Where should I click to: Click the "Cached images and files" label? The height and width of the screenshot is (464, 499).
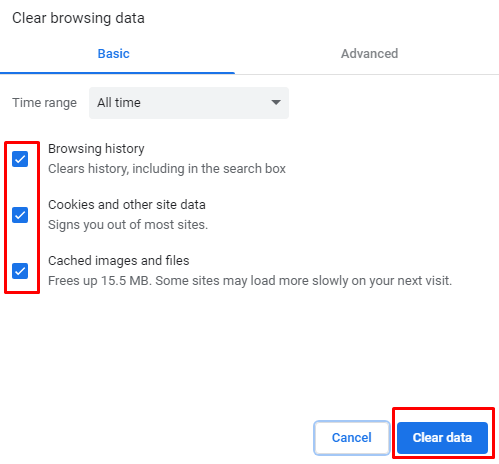click(x=119, y=261)
